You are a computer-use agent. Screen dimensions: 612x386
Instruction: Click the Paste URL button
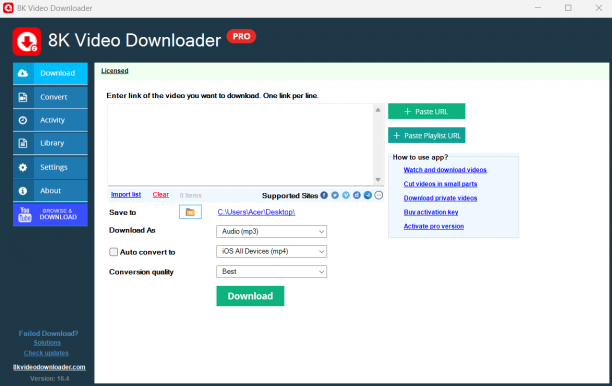click(x=426, y=111)
